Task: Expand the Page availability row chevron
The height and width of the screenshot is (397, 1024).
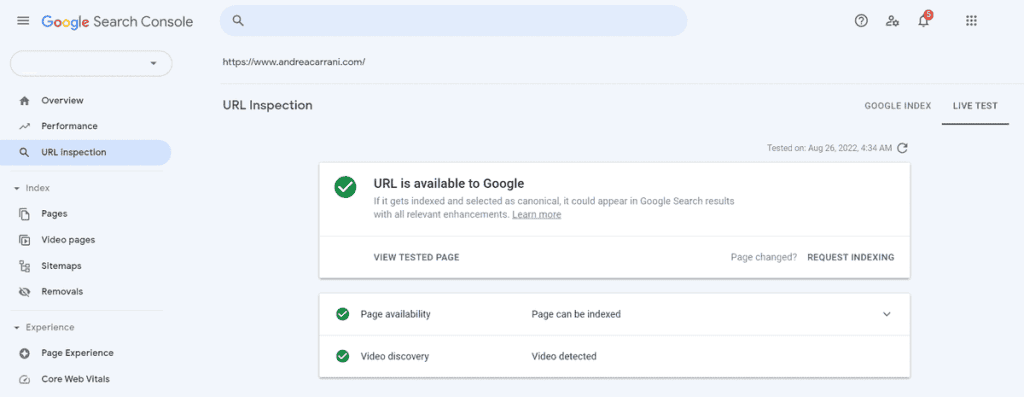Action: point(887,314)
